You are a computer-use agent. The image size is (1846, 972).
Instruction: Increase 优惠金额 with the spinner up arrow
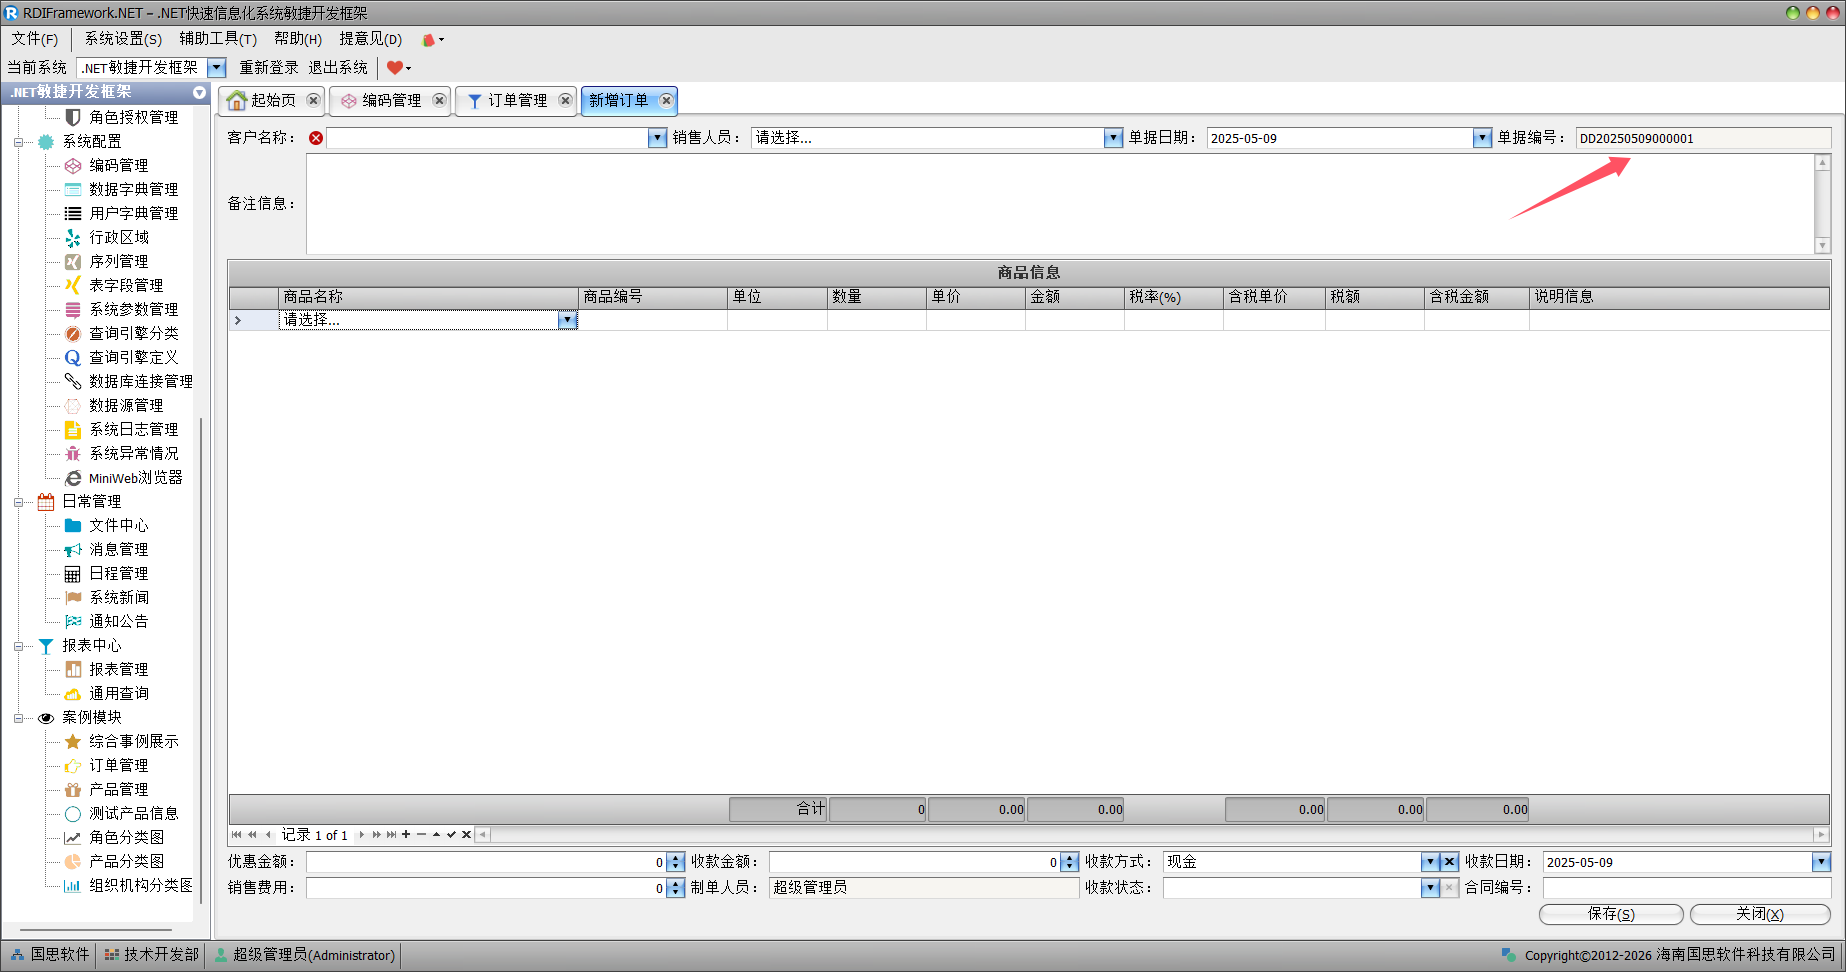[x=676, y=858]
